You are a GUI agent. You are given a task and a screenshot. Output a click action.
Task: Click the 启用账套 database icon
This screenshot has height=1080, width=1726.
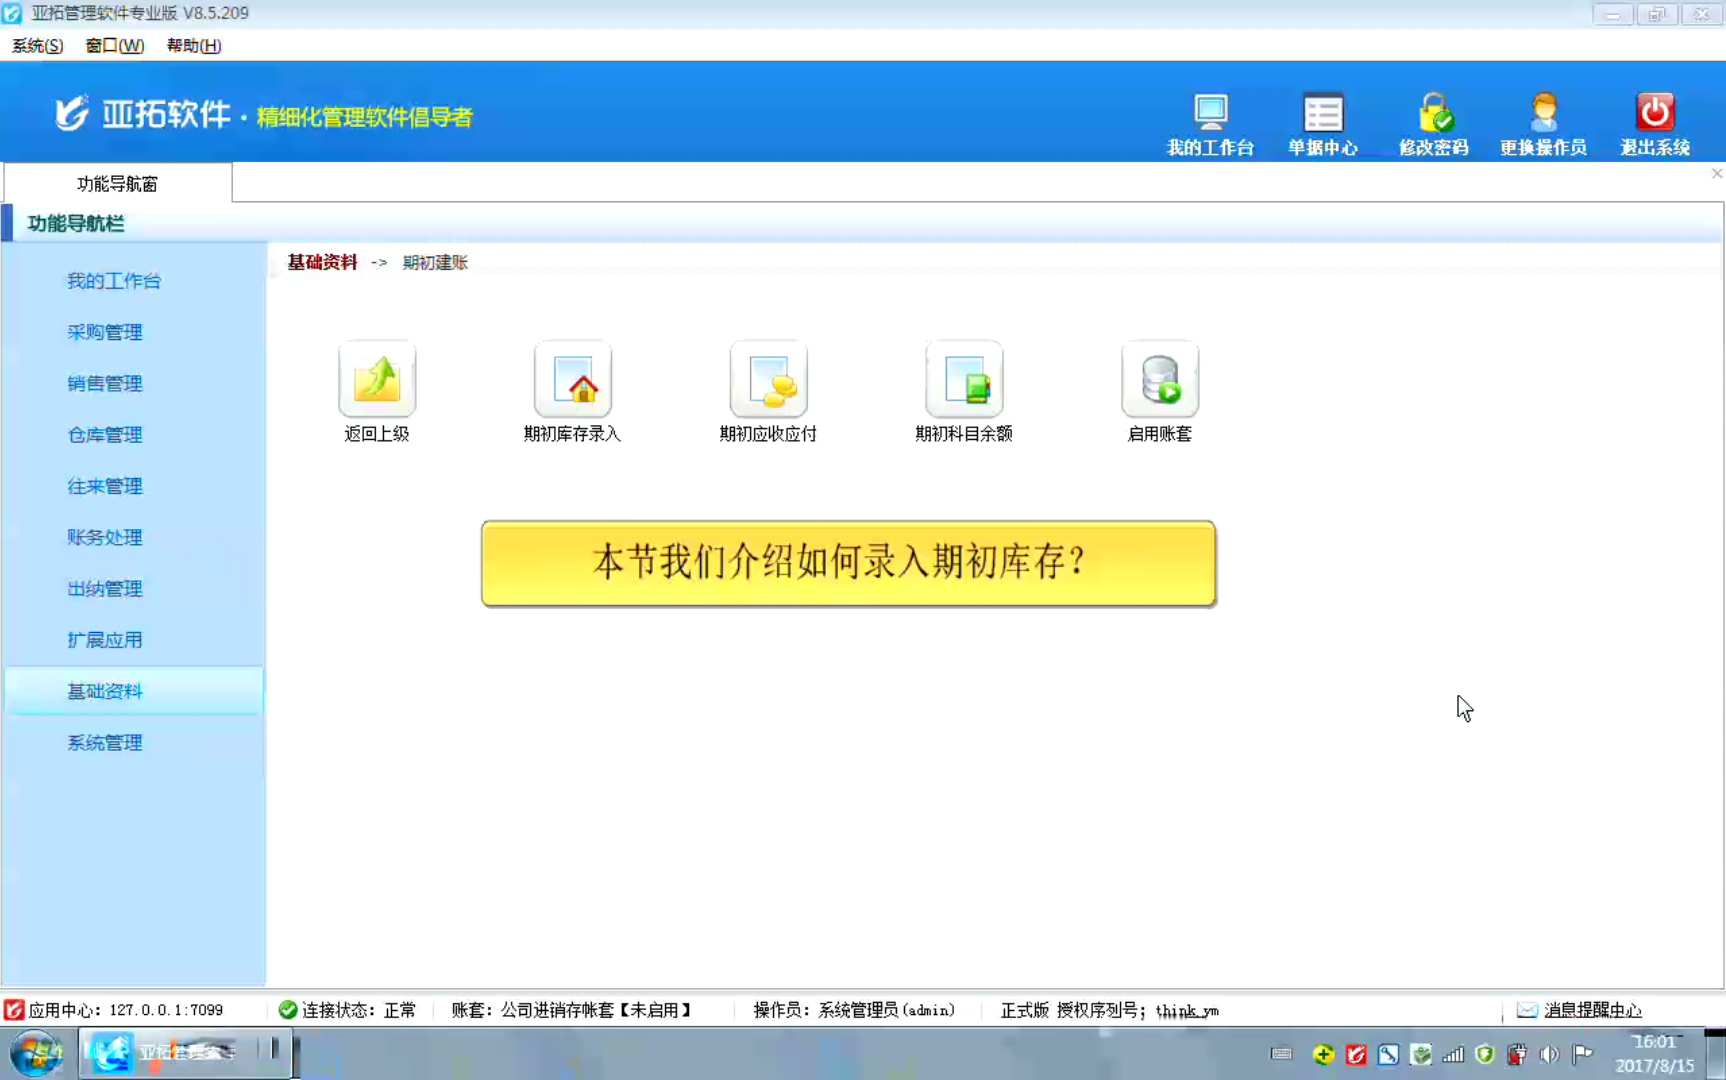(x=1159, y=381)
